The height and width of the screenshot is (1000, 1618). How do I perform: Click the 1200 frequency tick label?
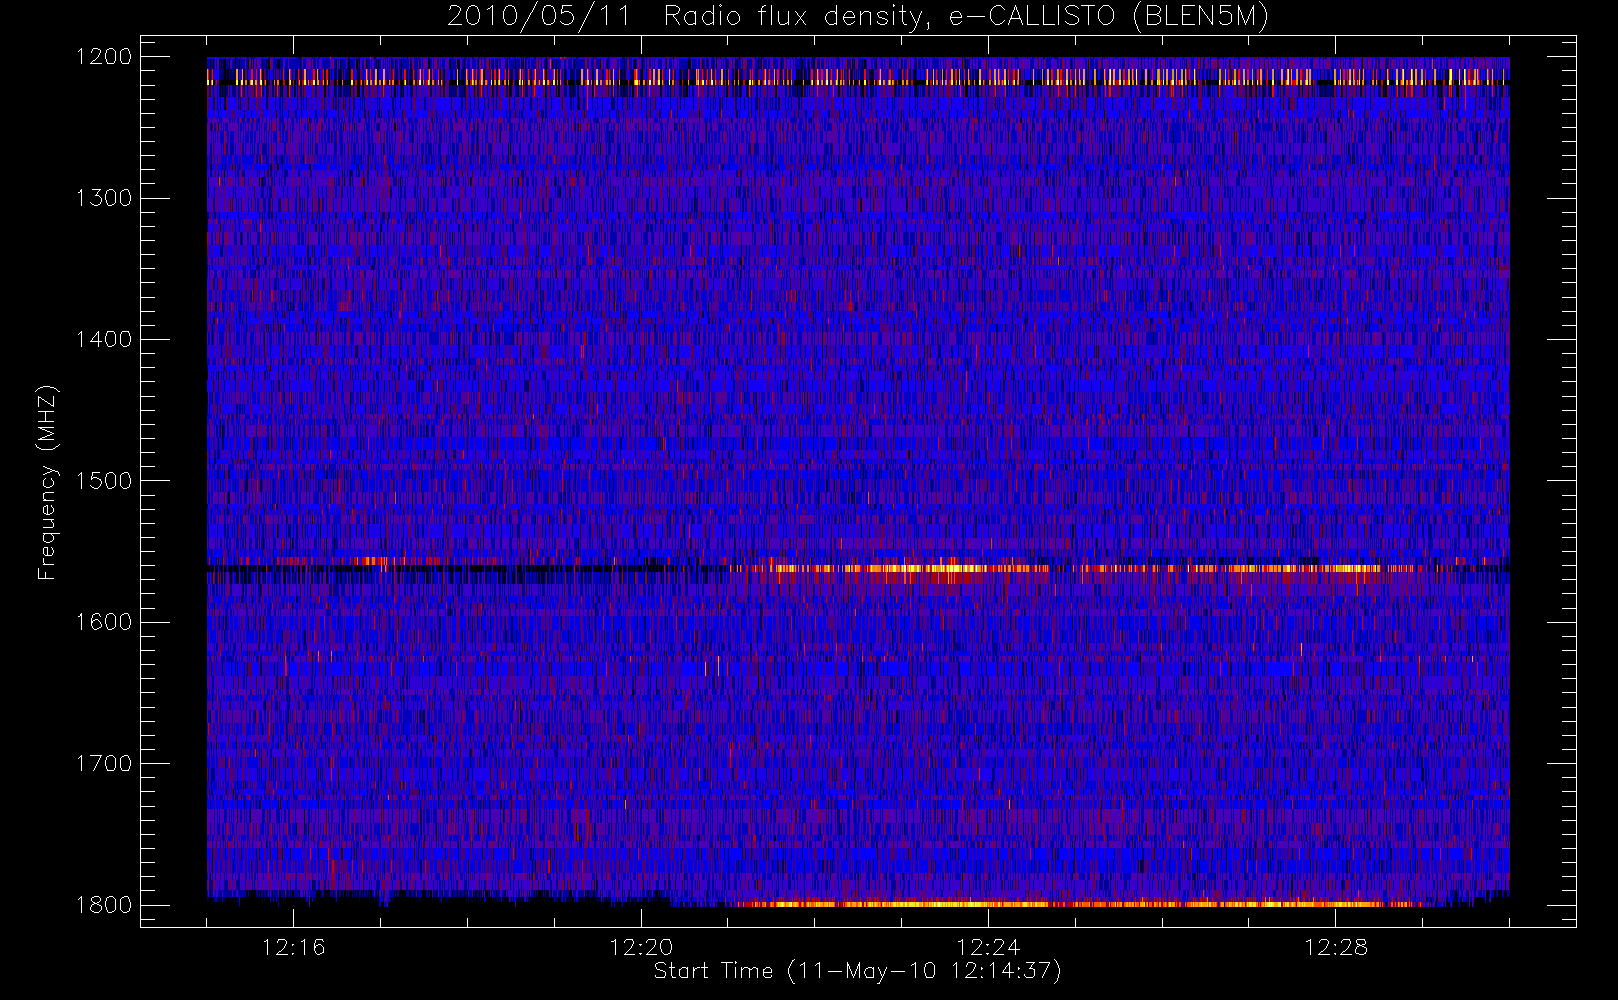[x=104, y=57]
